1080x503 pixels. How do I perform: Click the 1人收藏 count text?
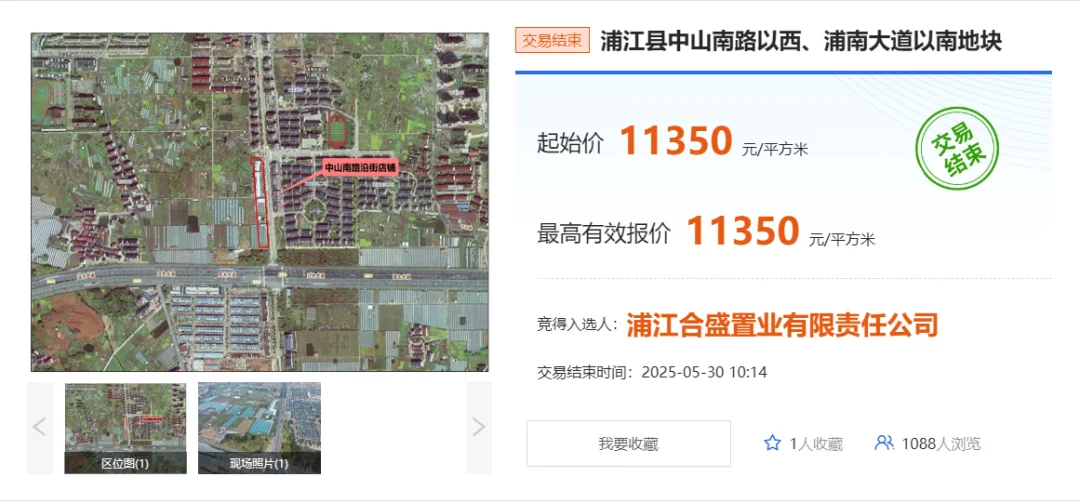816,444
